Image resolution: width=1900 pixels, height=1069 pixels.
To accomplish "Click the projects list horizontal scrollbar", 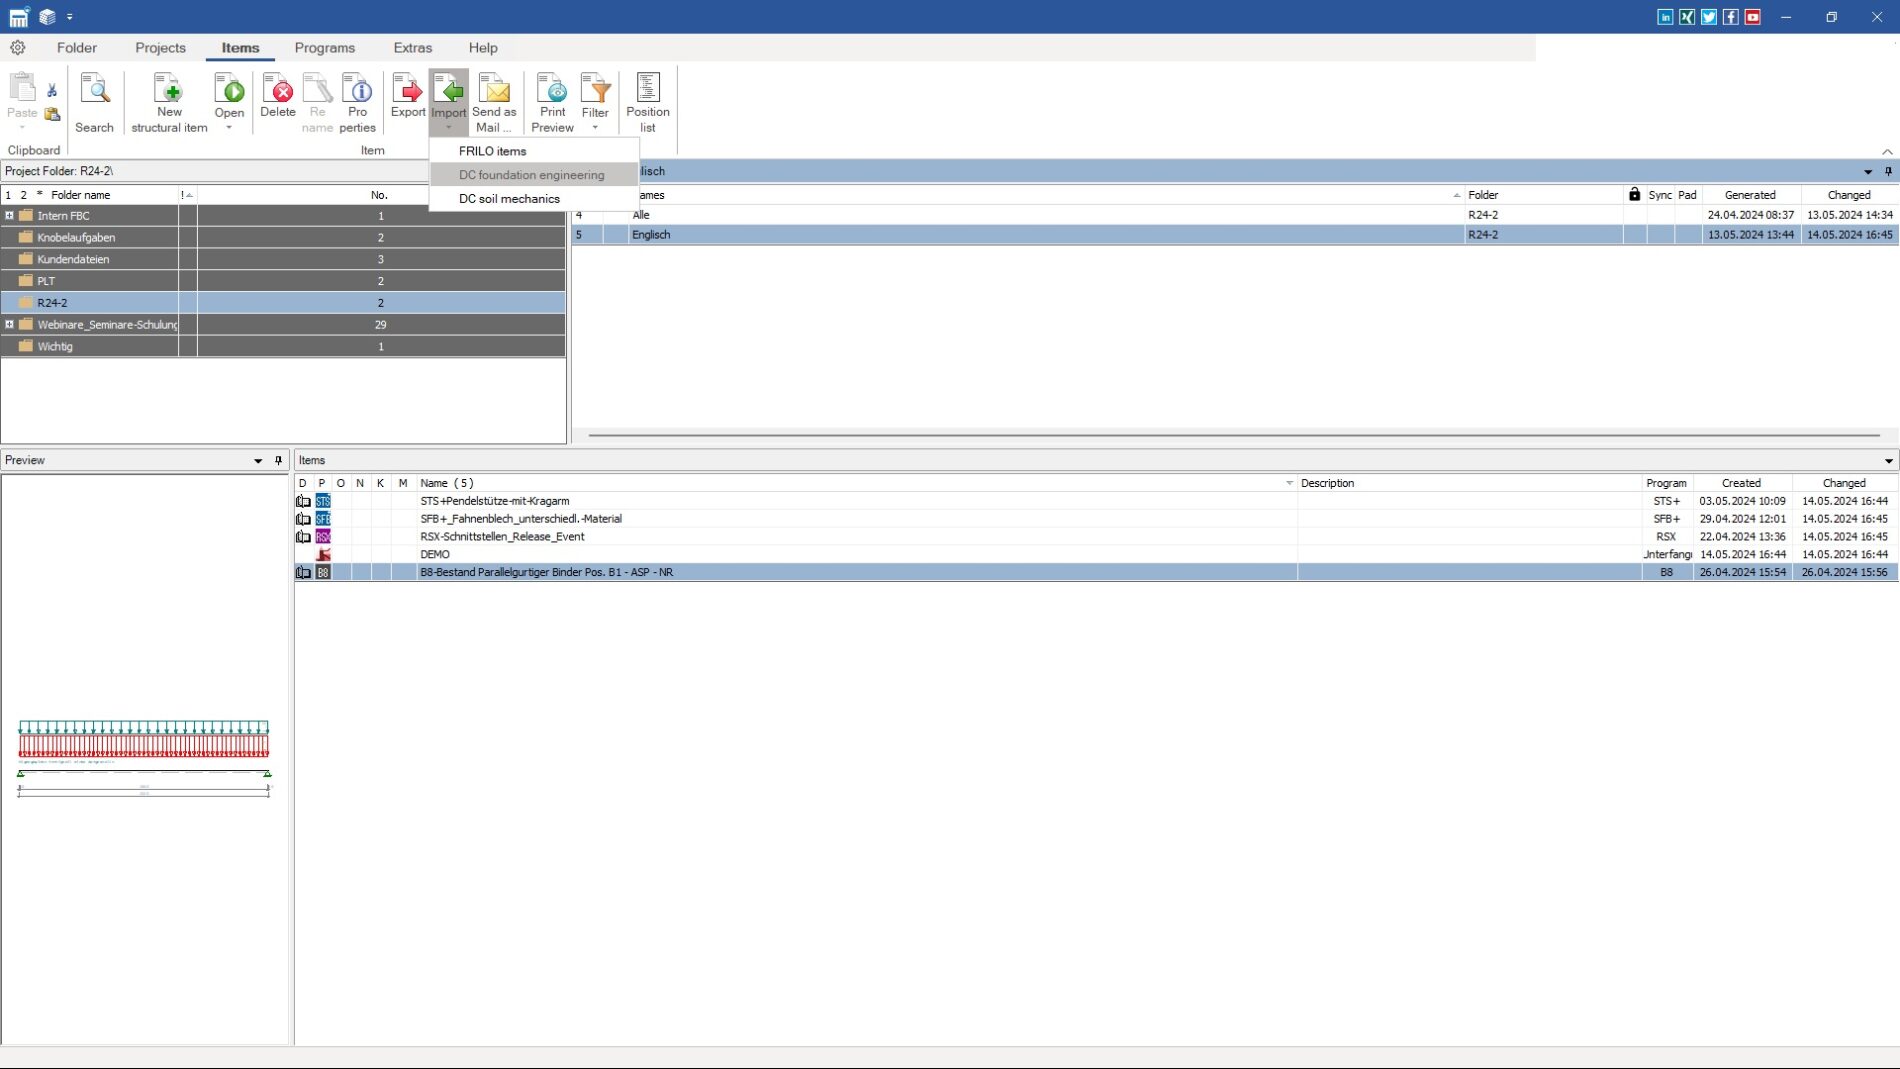I will [1234, 436].
